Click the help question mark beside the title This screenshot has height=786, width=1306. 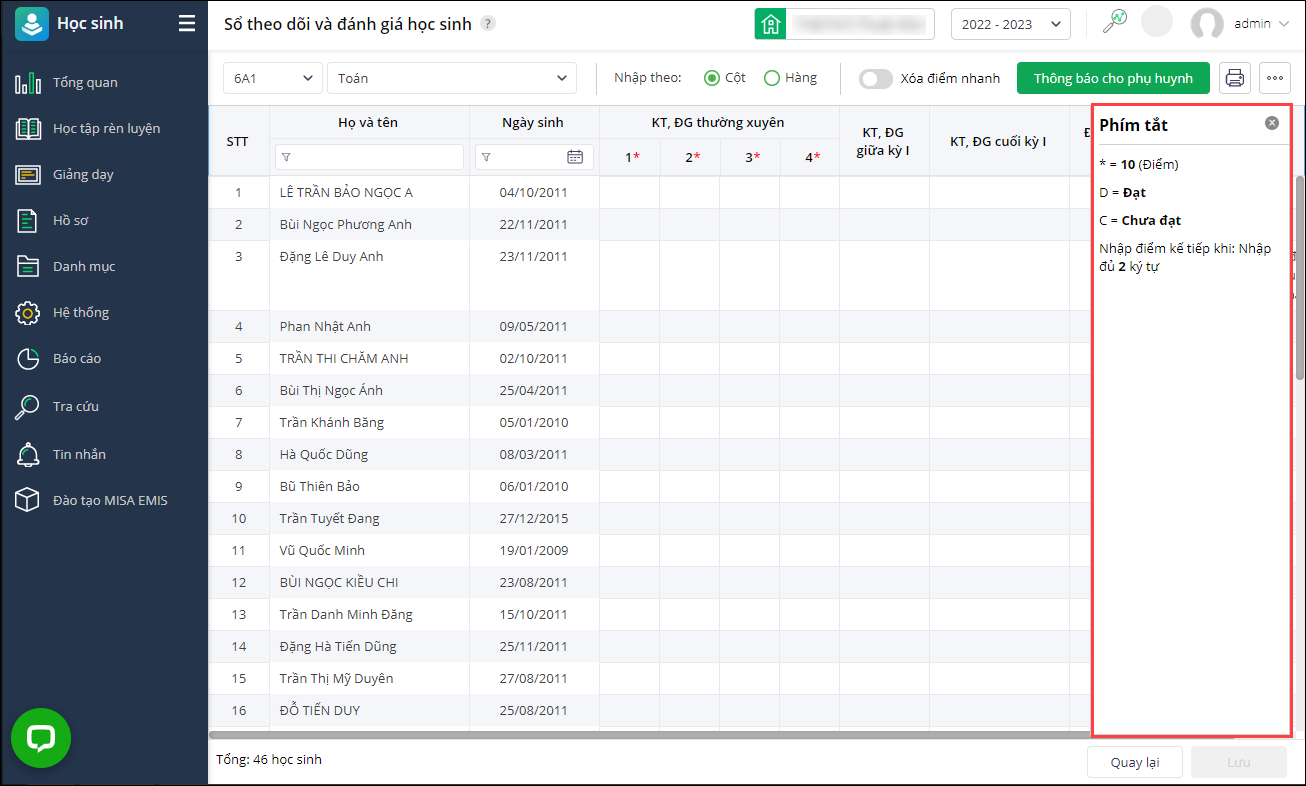[x=487, y=24]
